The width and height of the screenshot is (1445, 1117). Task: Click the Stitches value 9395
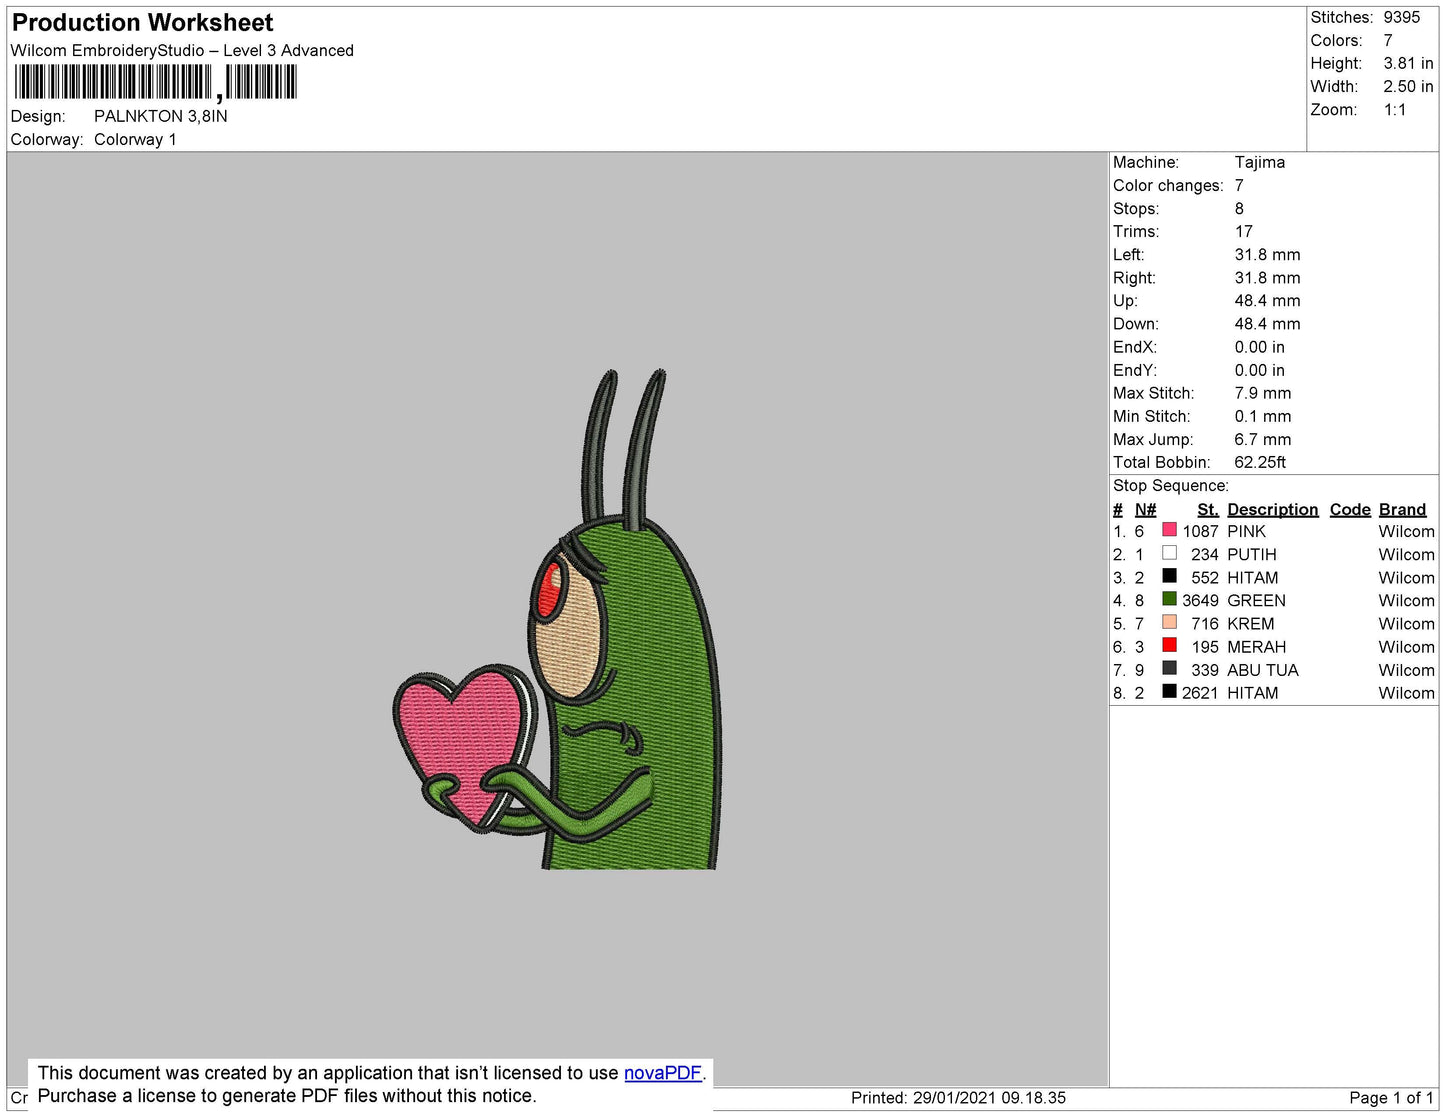pyautogui.click(x=1402, y=17)
